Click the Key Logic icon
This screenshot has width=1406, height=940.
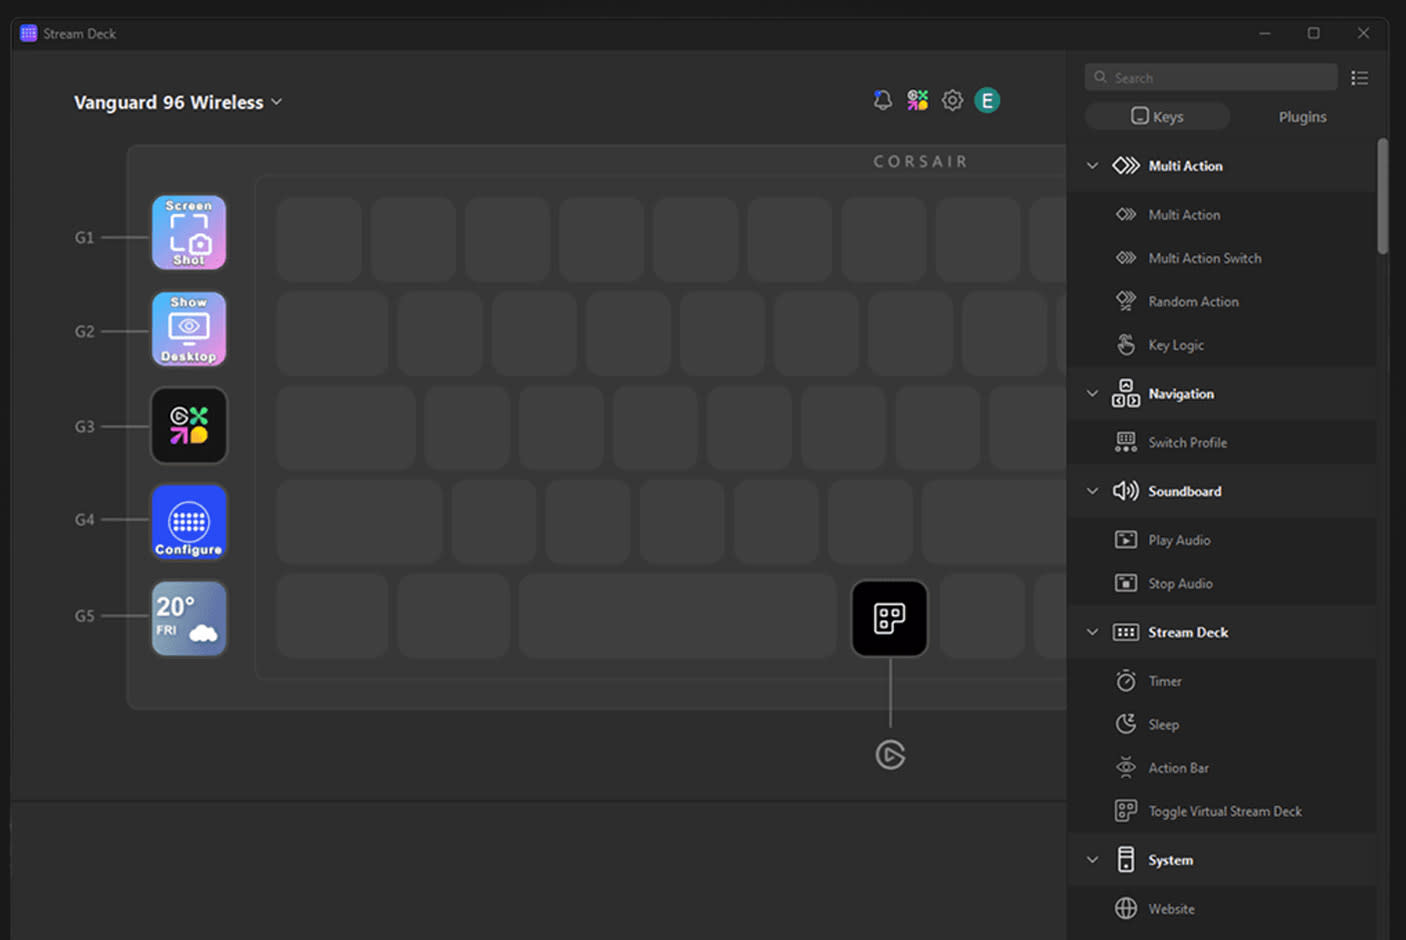click(1126, 345)
